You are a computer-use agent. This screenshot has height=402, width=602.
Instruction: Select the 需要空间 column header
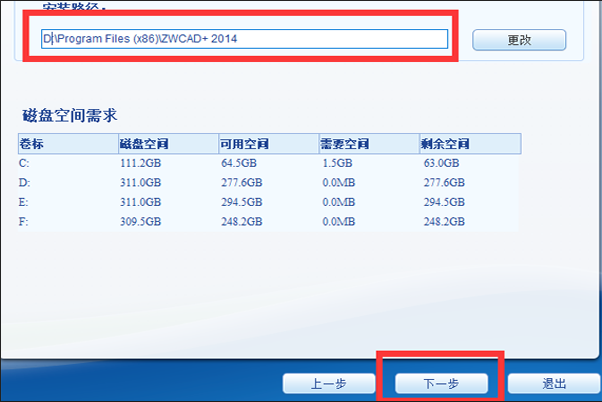click(x=369, y=144)
